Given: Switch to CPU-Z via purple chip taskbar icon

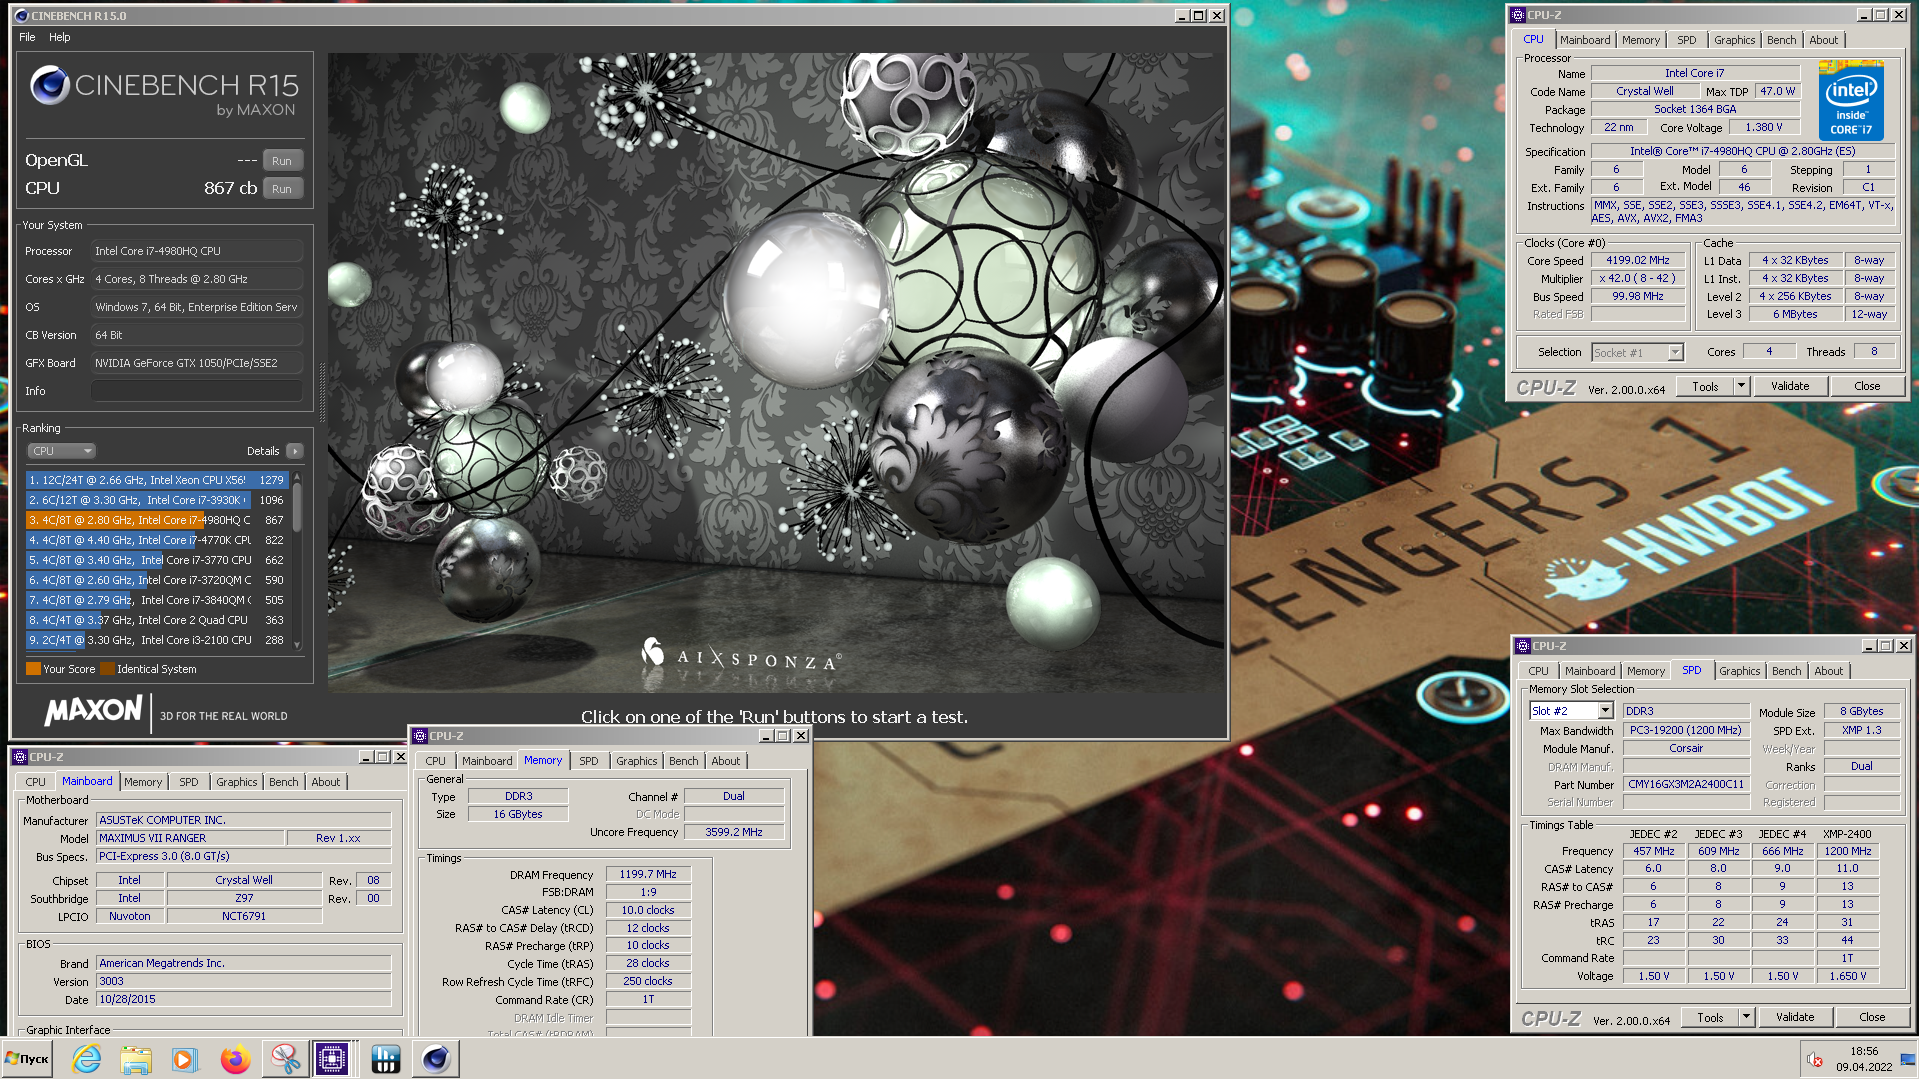Looking at the screenshot, I should pos(332,1059).
